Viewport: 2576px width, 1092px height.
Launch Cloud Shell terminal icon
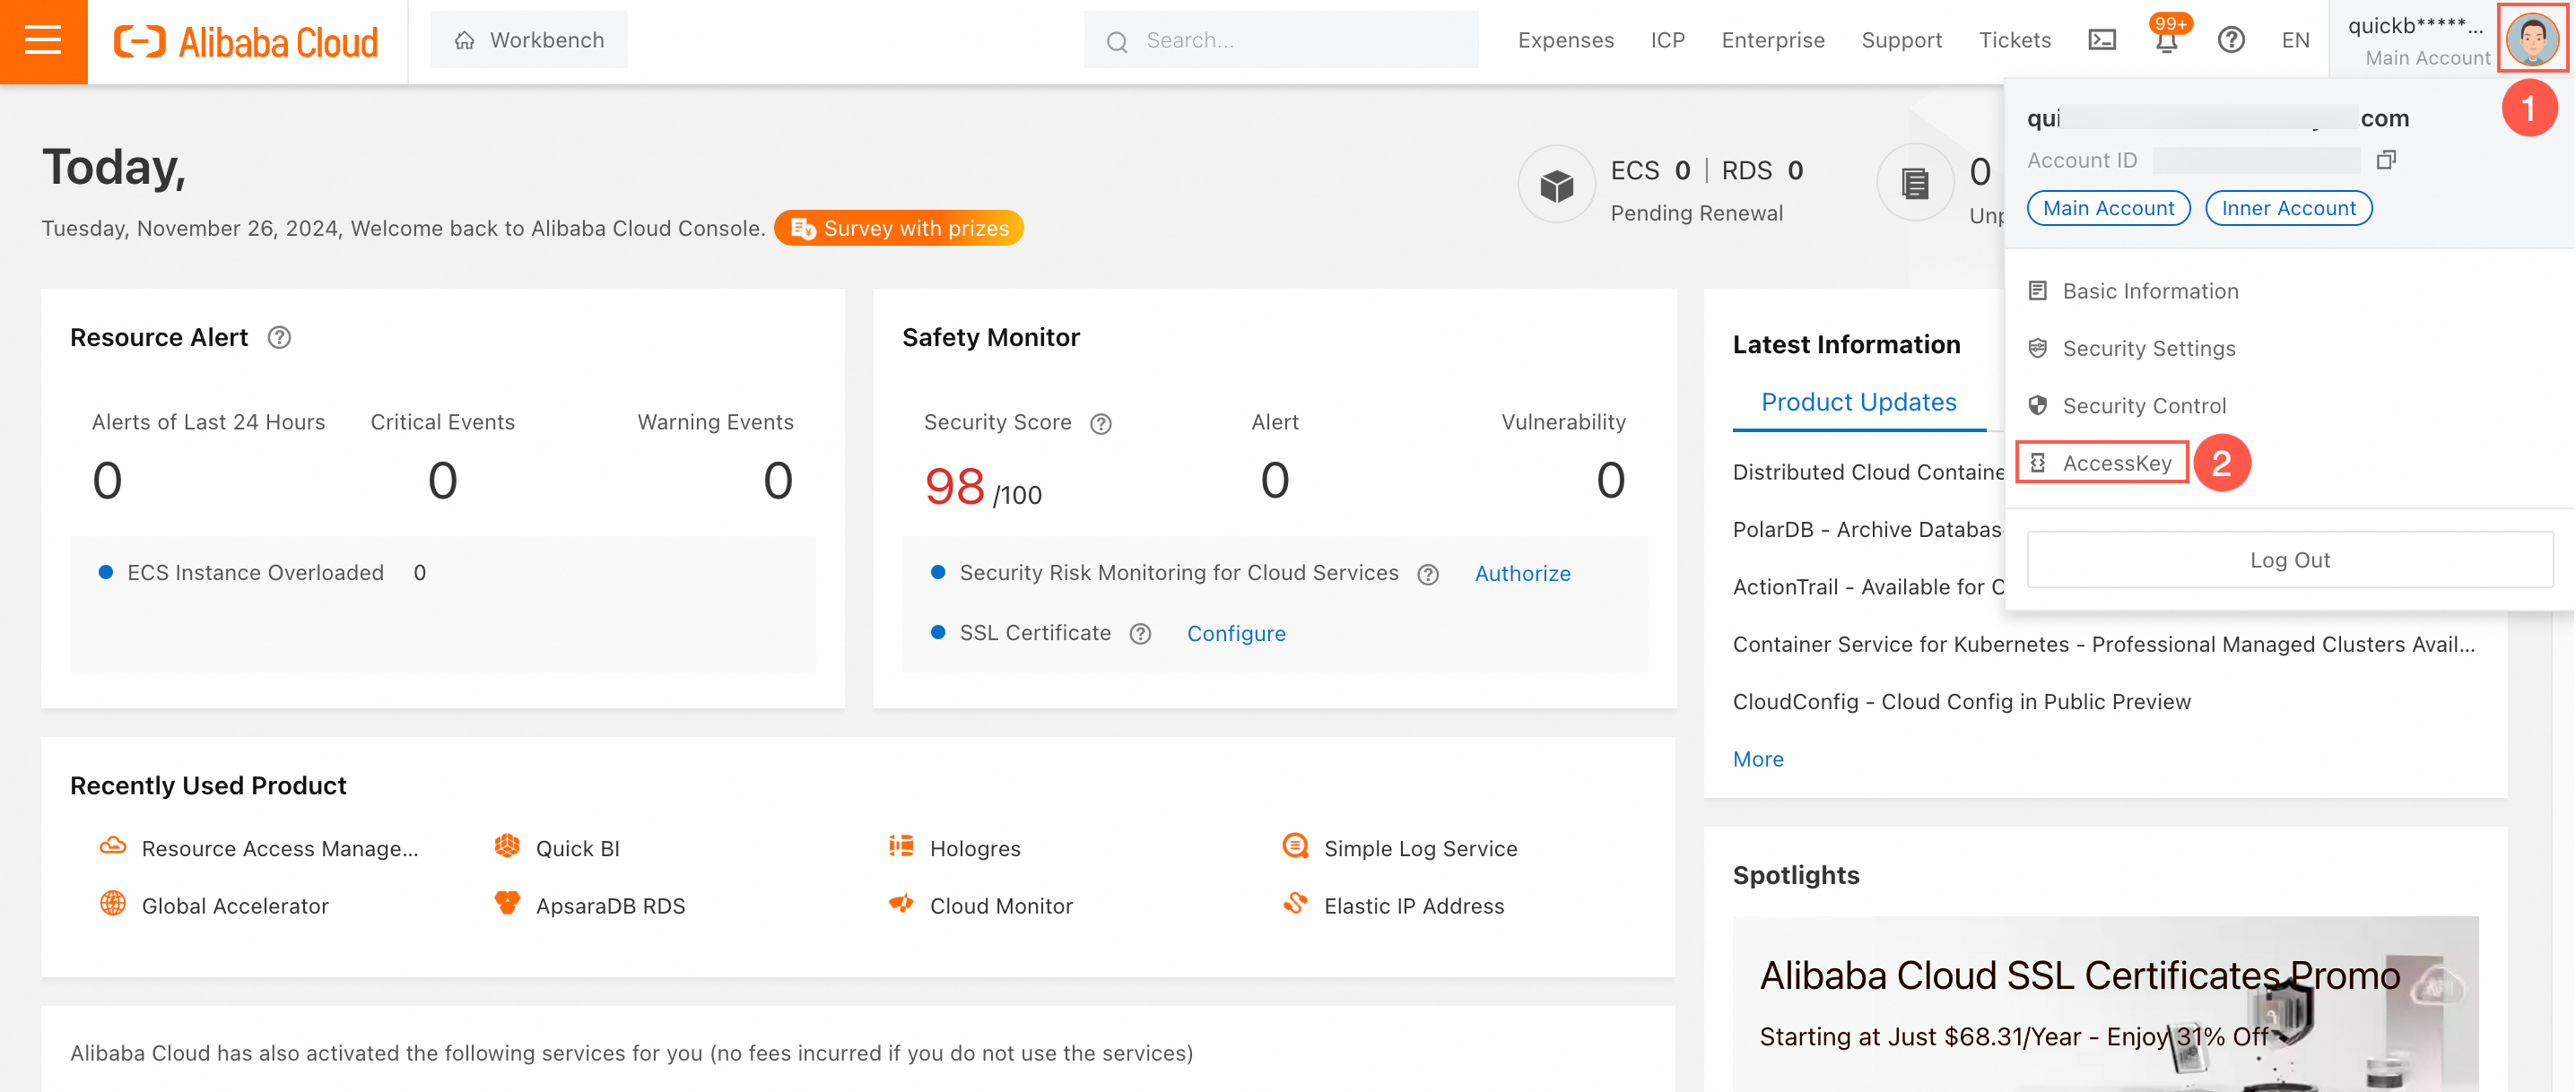pos(2102,40)
